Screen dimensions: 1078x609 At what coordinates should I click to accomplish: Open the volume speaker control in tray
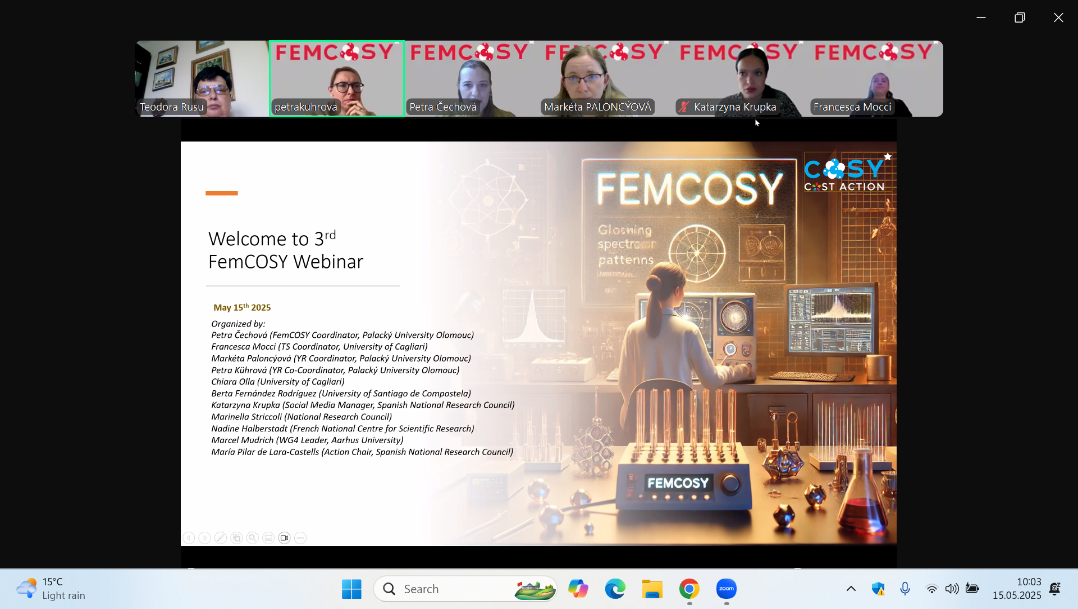point(951,589)
